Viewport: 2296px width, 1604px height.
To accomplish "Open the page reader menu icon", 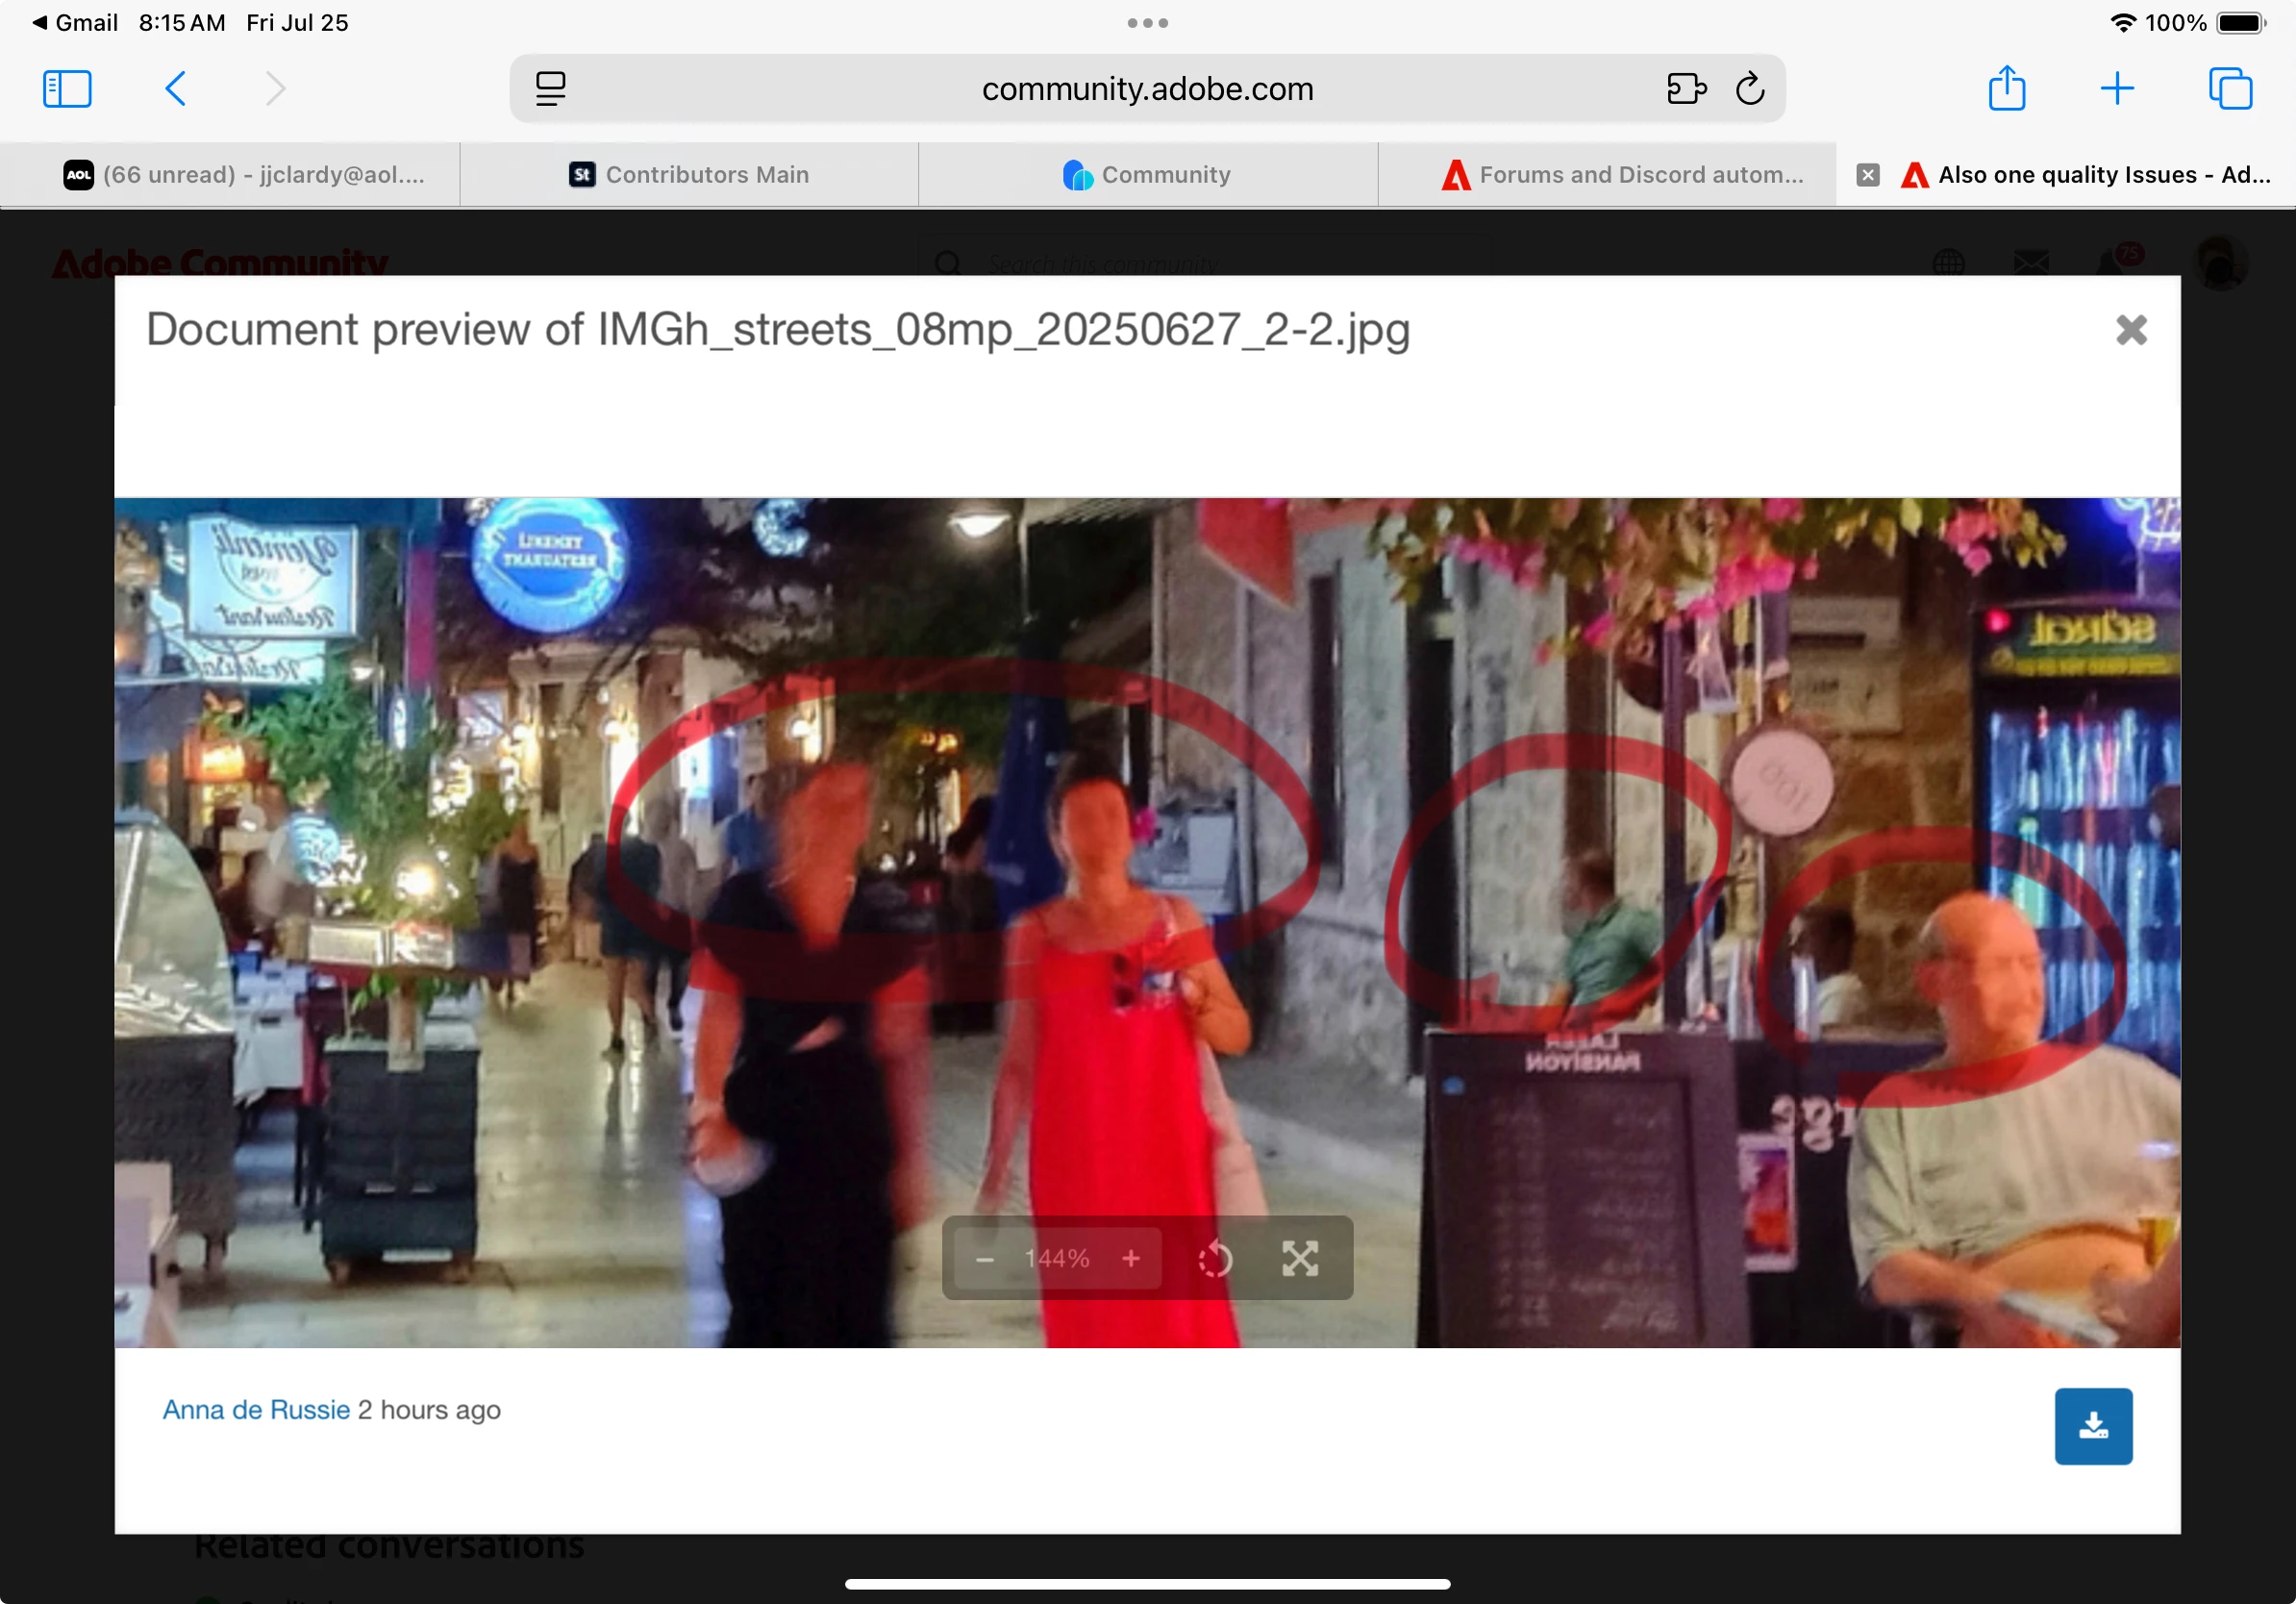I will 550,89.
